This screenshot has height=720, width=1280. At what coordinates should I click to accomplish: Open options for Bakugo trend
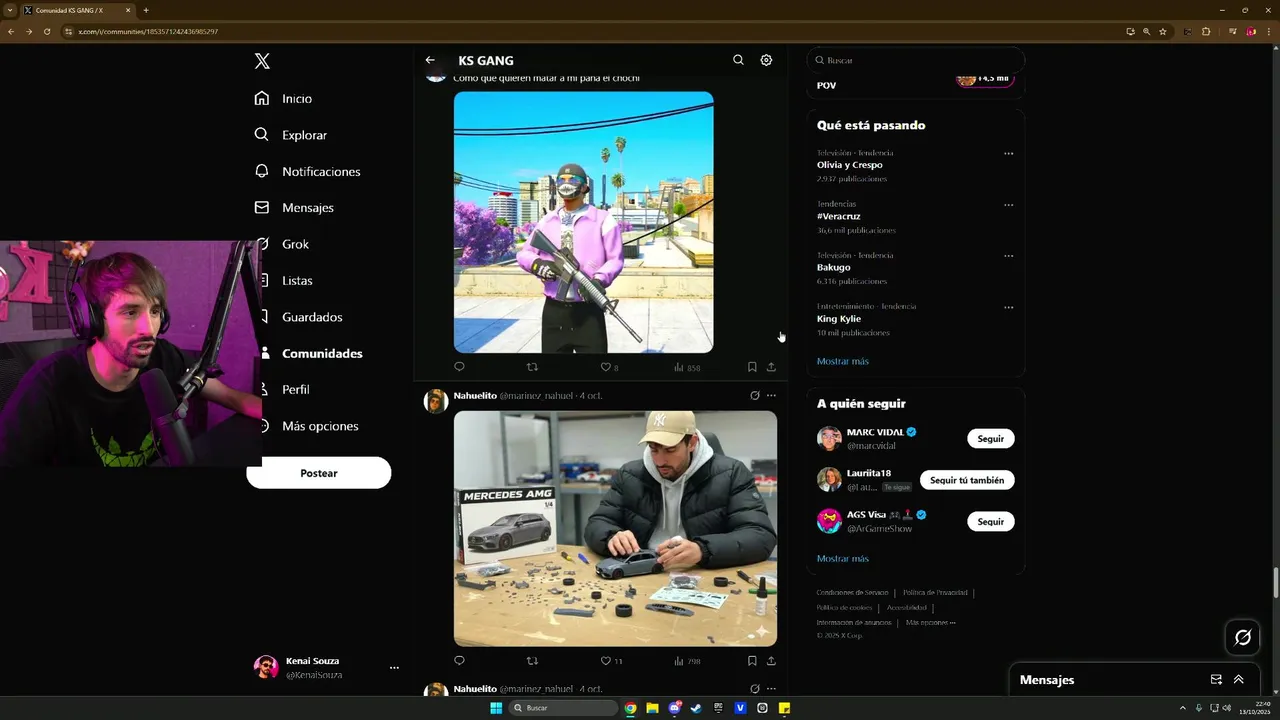pos(1008,255)
